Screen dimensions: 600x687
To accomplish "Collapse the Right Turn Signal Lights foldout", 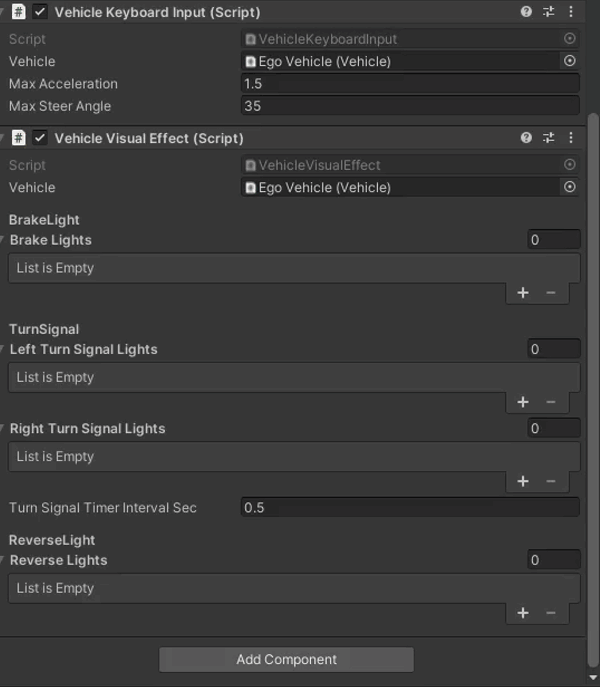I will (2, 428).
